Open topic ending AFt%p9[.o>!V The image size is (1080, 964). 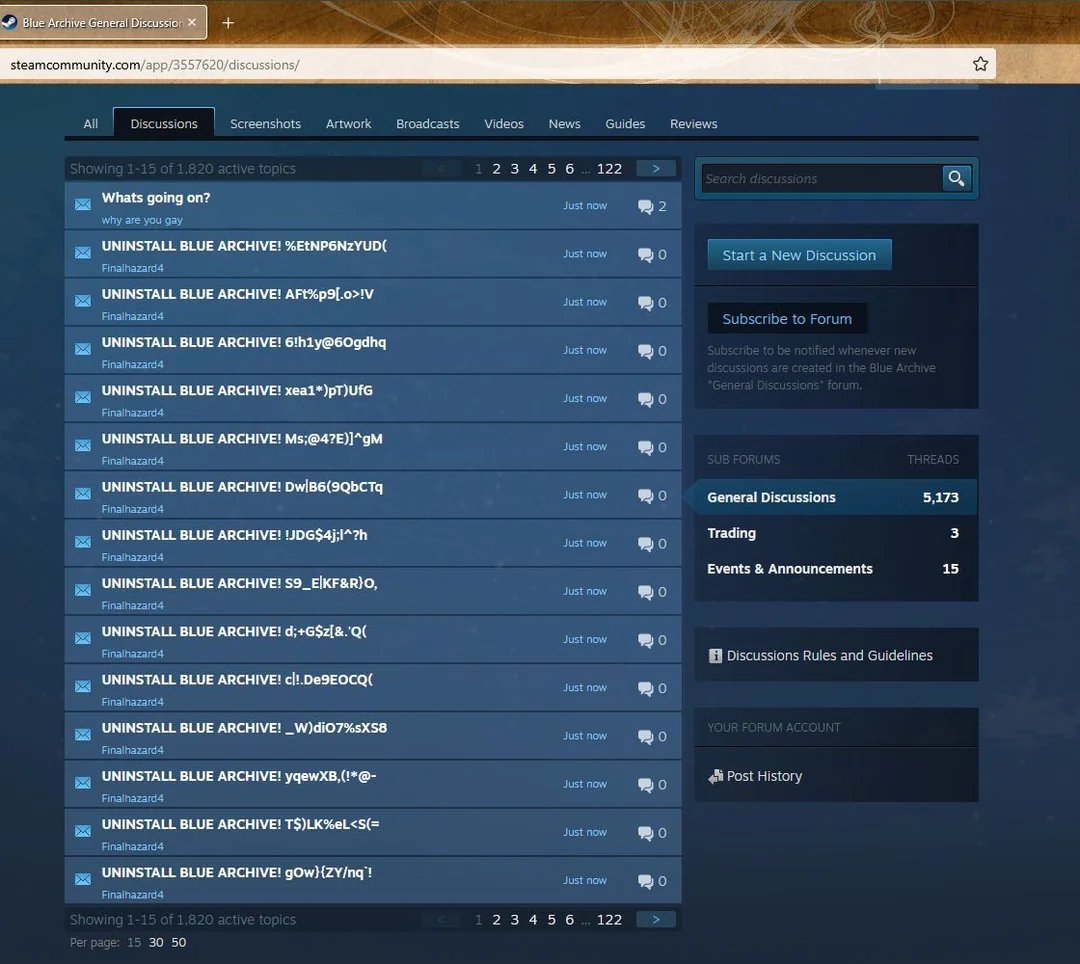click(x=238, y=294)
